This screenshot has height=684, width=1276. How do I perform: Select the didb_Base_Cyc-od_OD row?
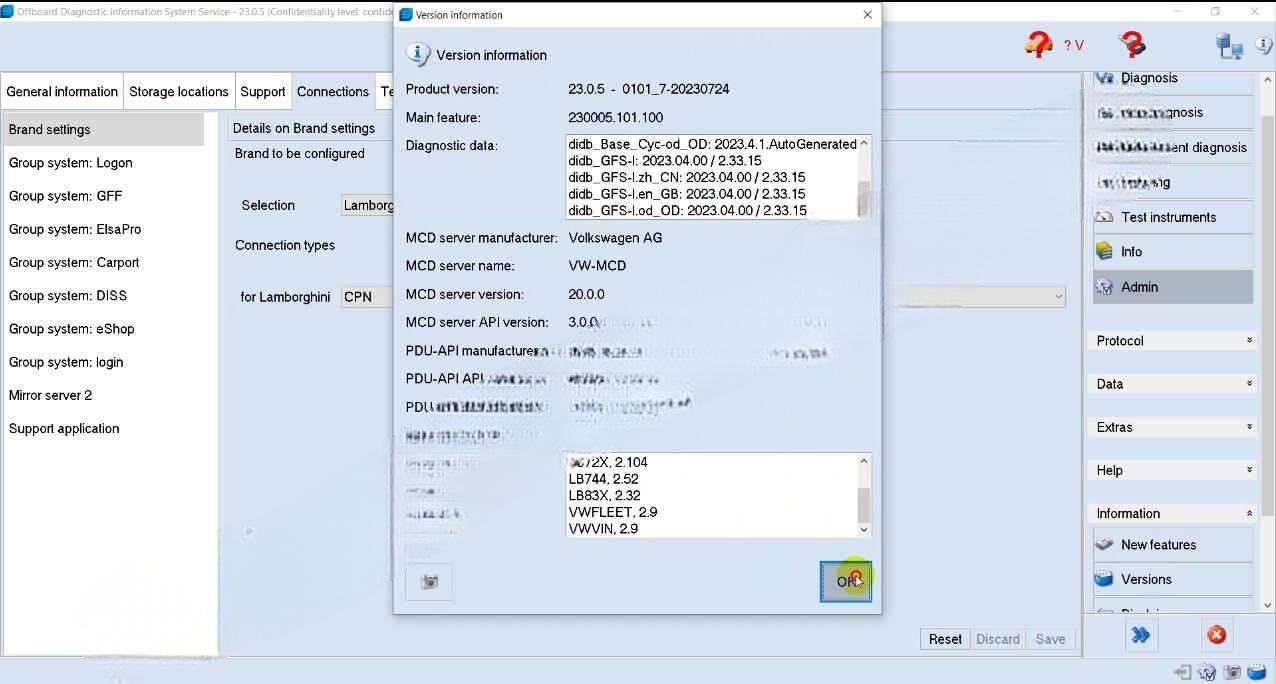coord(712,144)
